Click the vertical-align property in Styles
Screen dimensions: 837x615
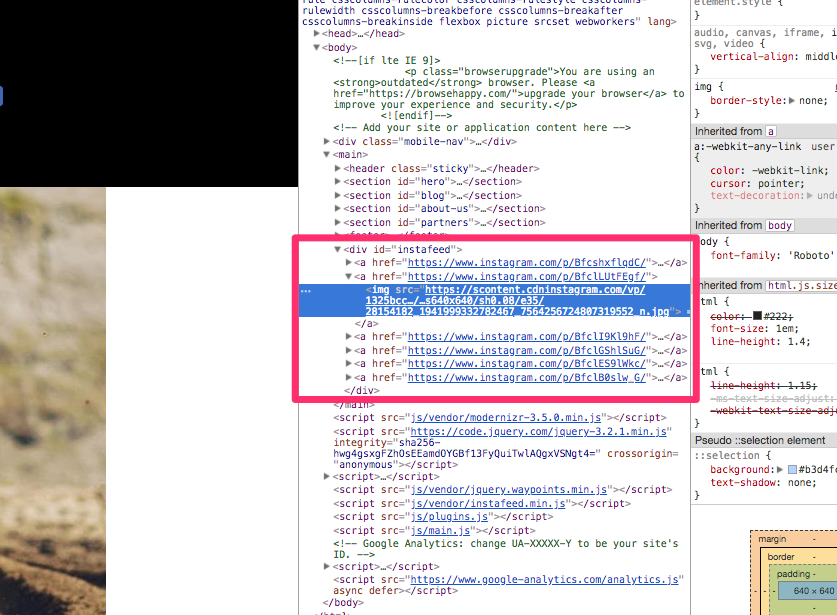click(x=751, y=57)
